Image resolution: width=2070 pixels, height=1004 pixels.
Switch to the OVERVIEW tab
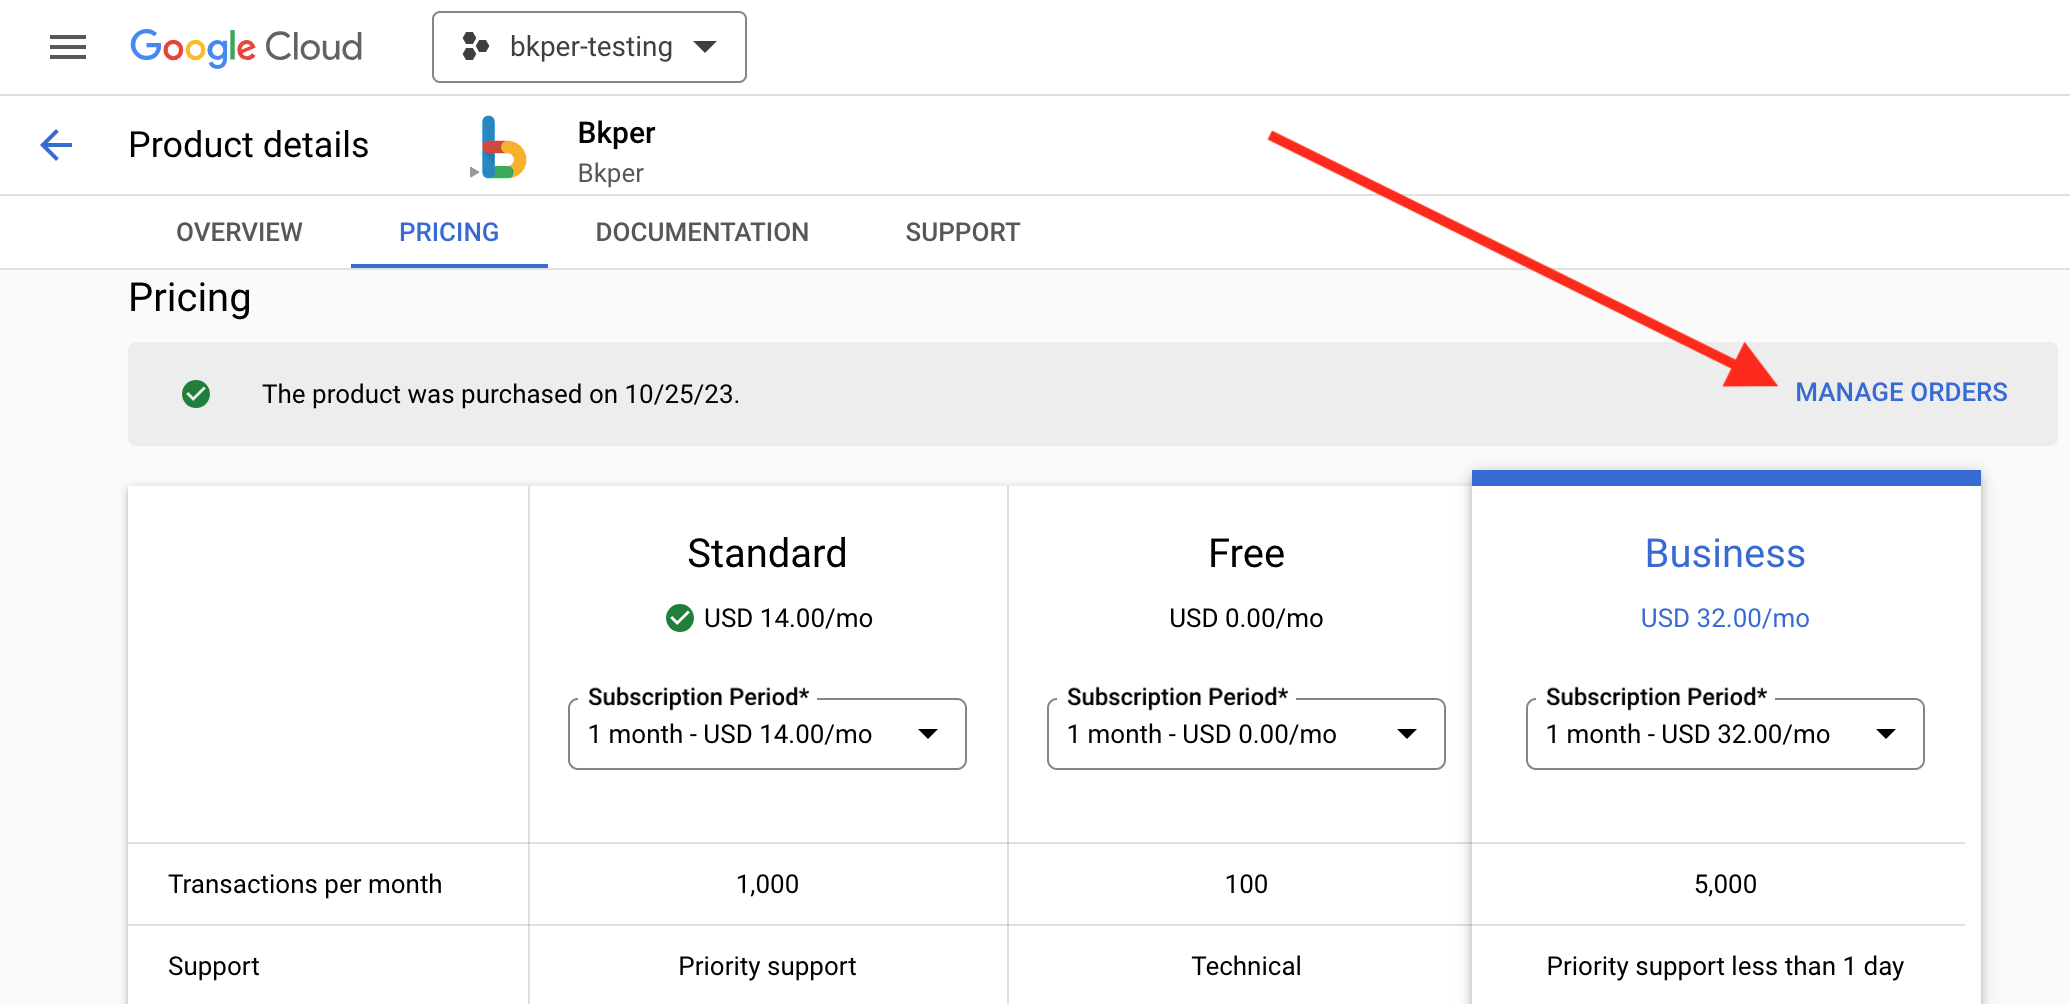pyautogui.click(x=239, y=231)
